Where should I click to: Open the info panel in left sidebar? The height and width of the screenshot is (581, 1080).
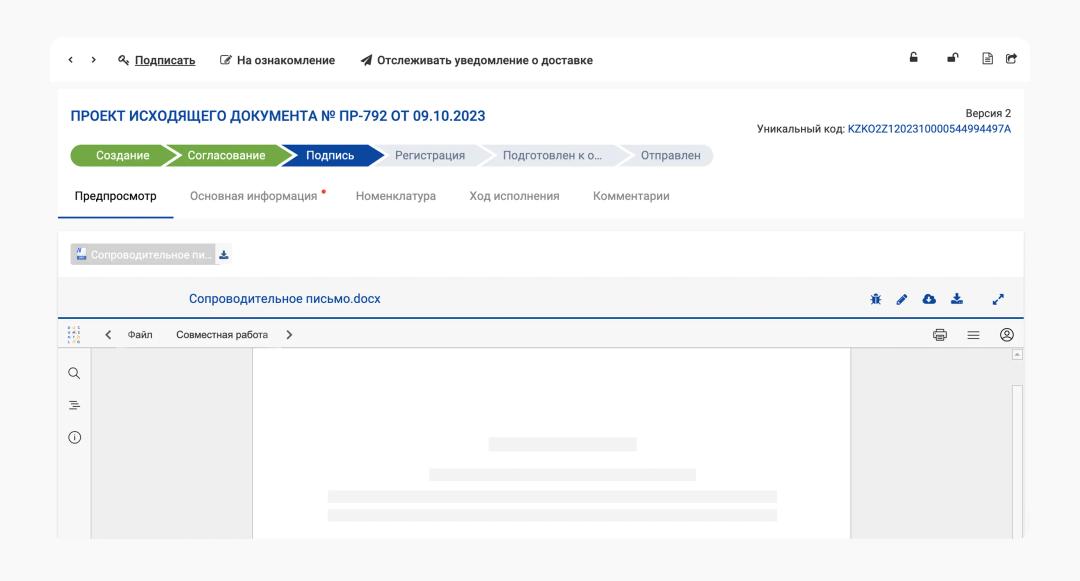click(x=74, y=437)
